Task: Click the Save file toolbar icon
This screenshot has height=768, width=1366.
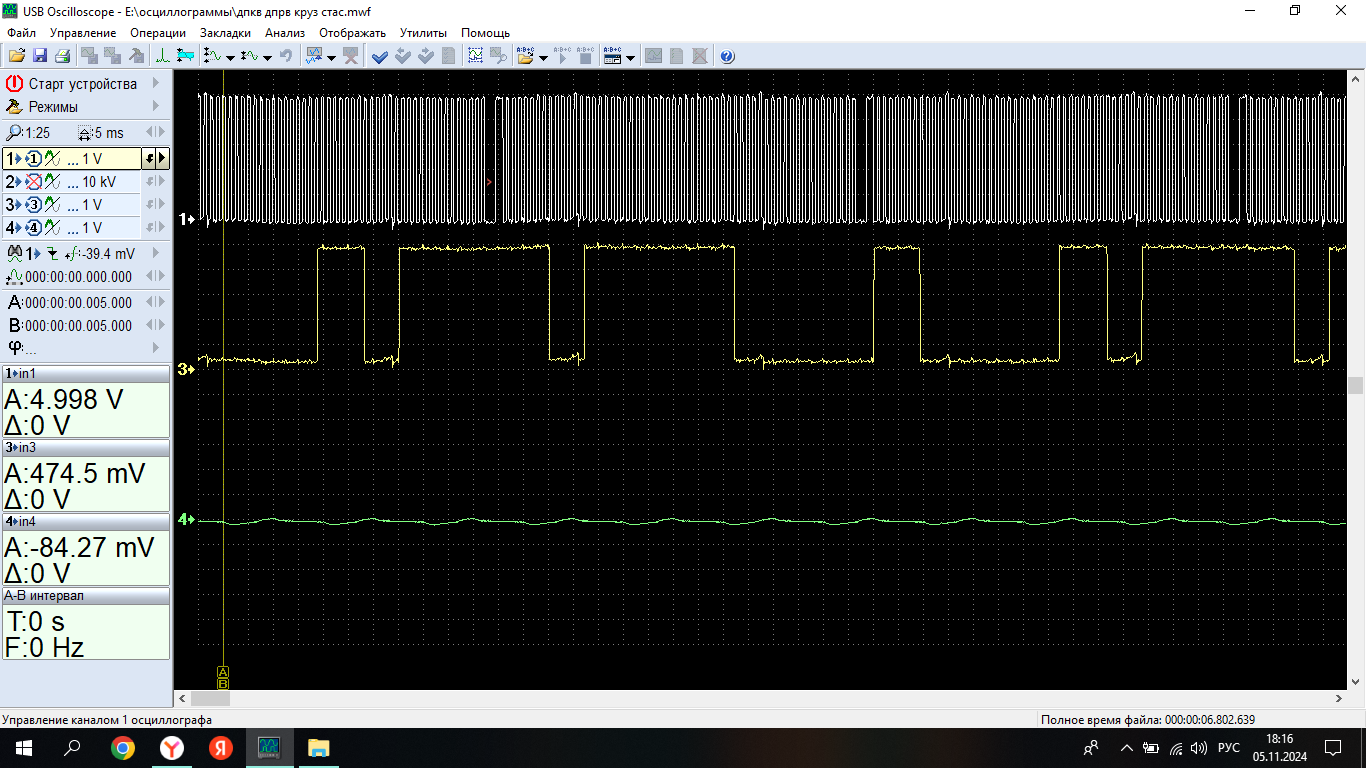Action: click(x=40, y=56)
